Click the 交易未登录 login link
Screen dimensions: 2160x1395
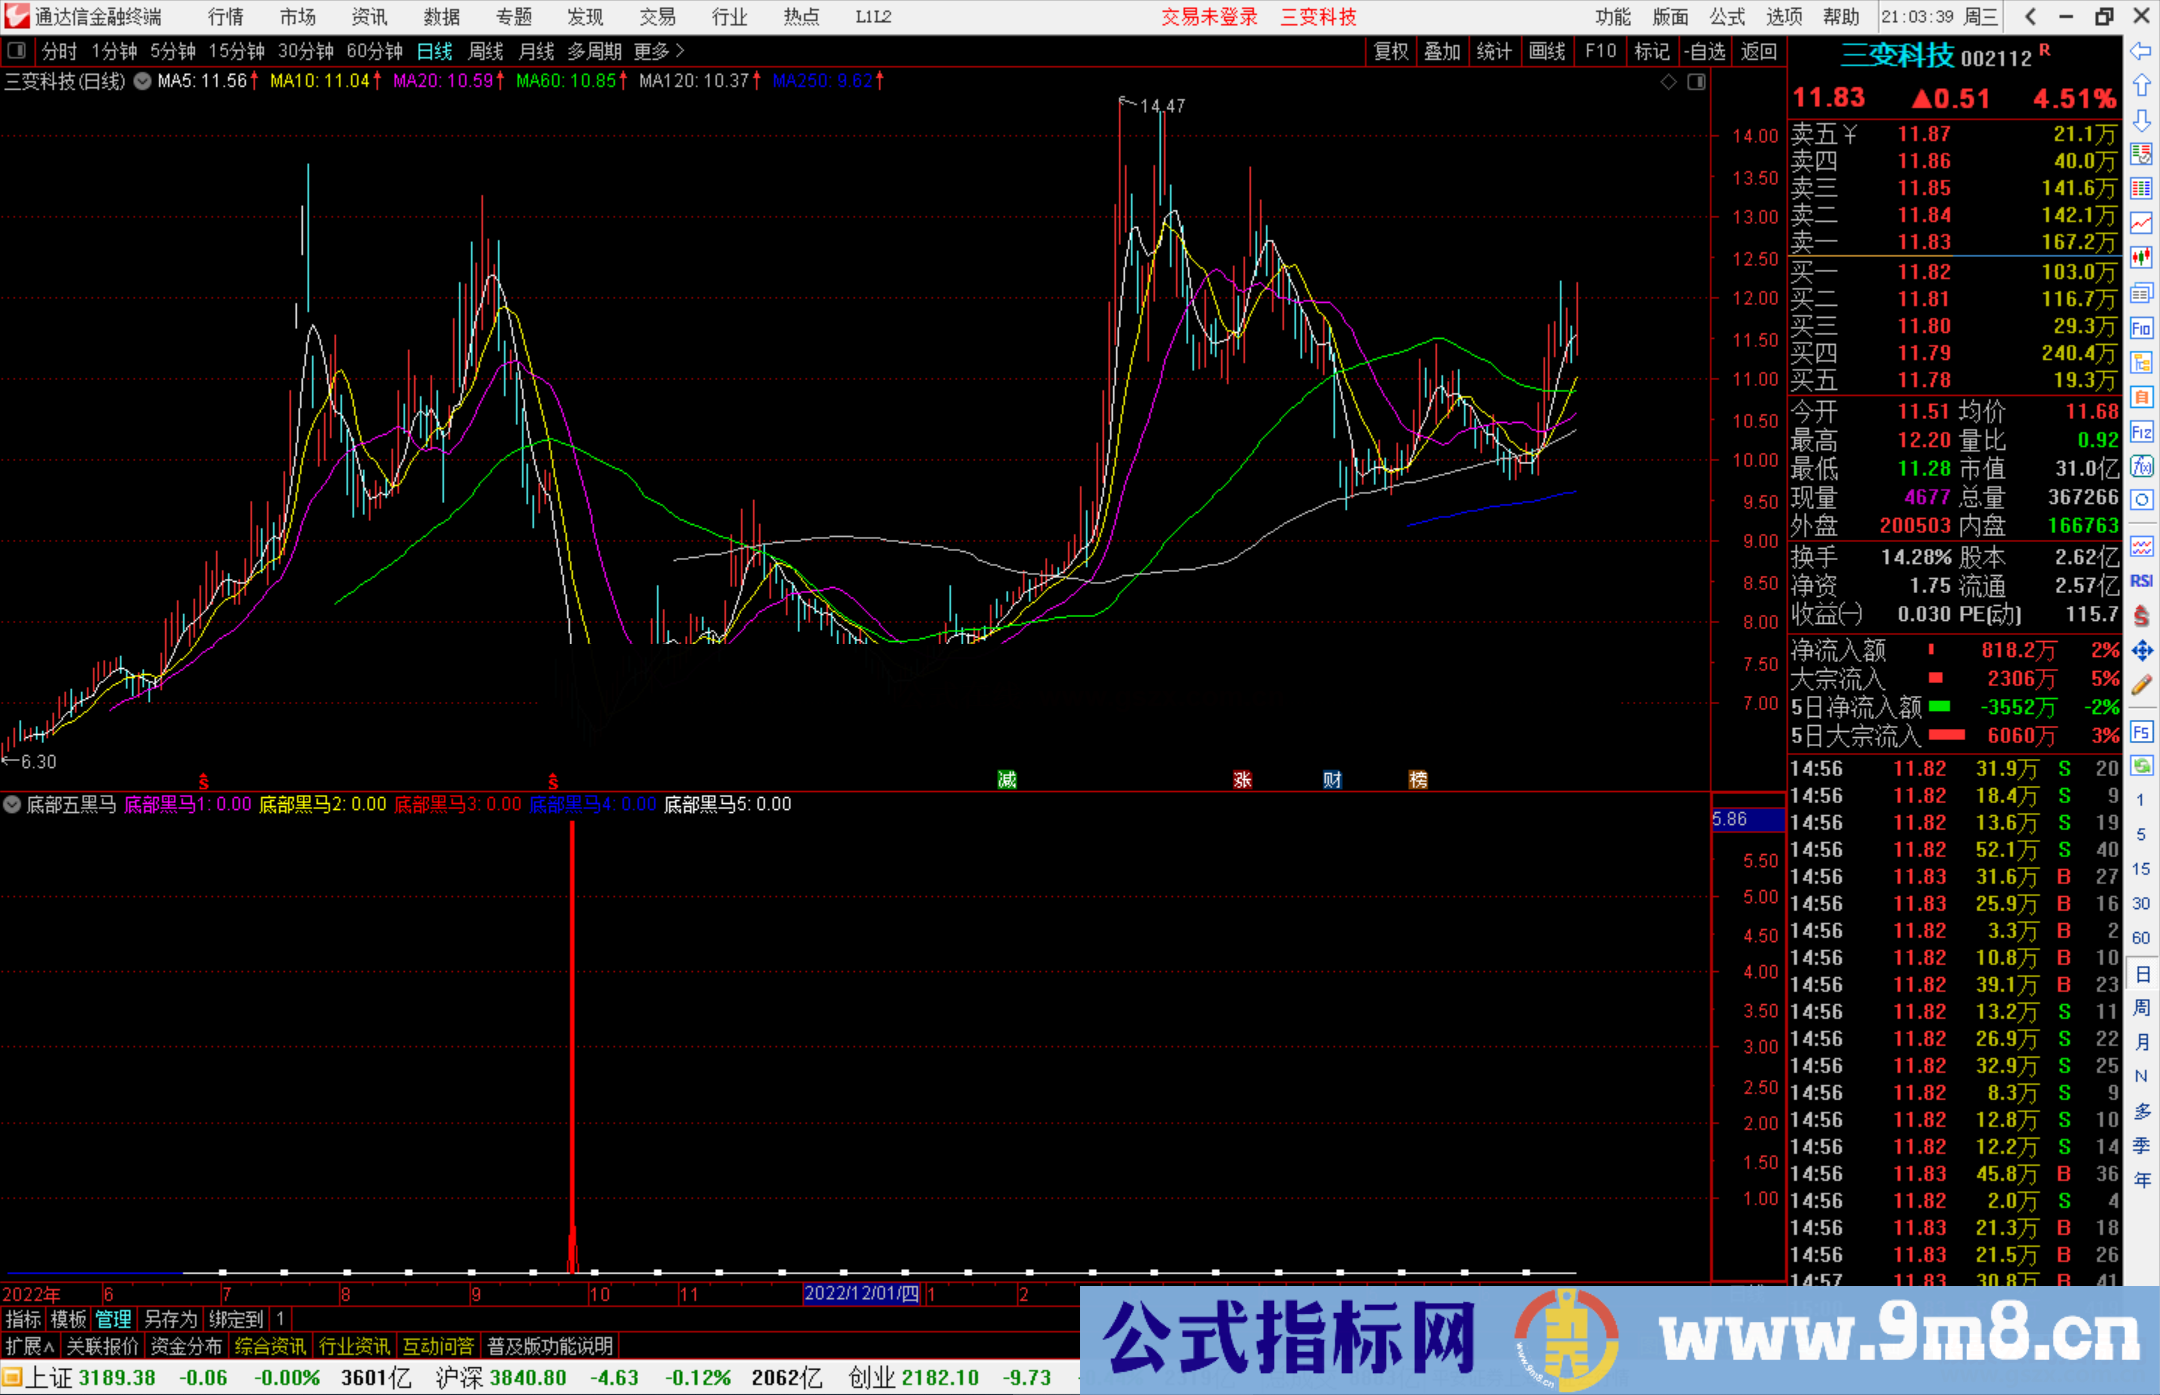pyautogui.click(x=1209, y=16)
